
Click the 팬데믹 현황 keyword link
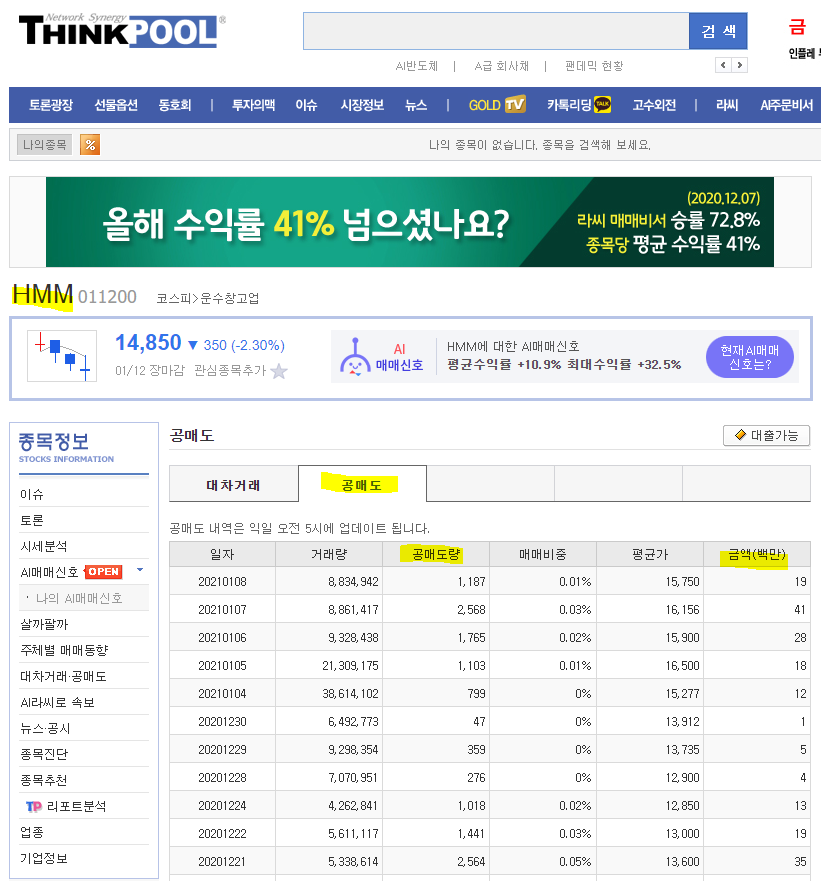(594, 66)
